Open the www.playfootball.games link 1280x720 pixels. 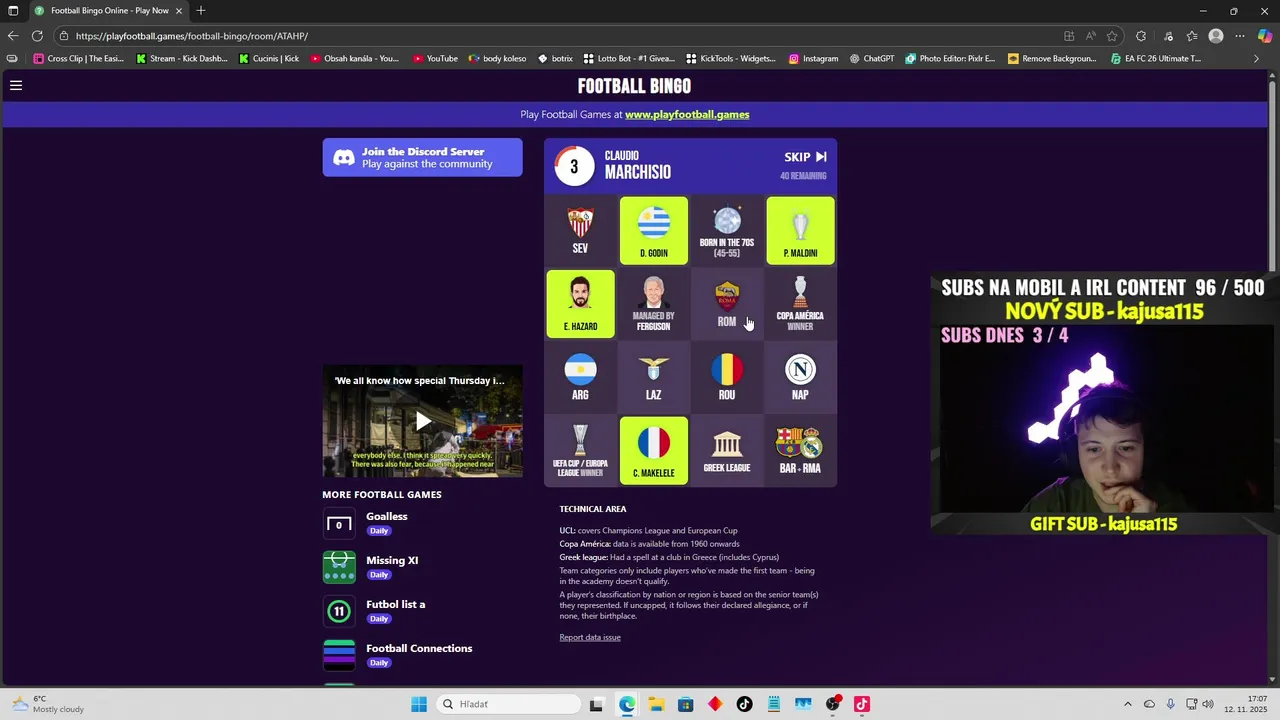click(687, 114)
